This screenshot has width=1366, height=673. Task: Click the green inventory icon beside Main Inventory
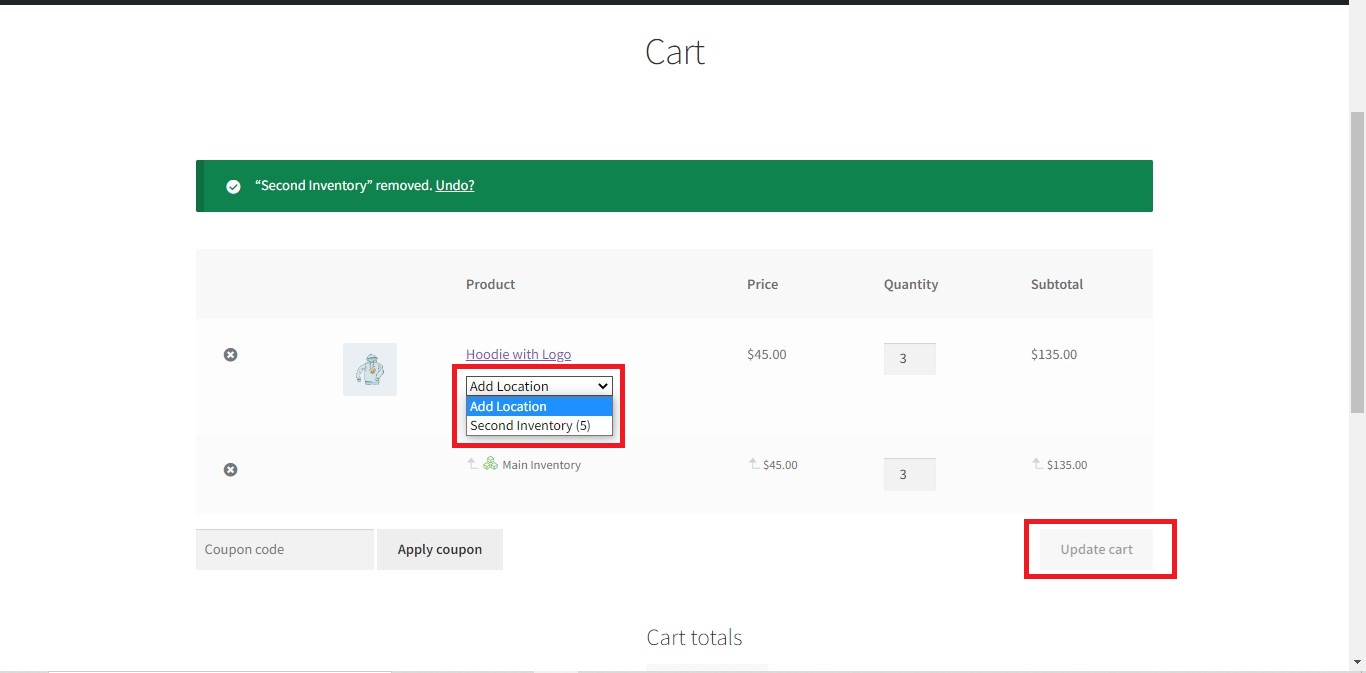490,463
